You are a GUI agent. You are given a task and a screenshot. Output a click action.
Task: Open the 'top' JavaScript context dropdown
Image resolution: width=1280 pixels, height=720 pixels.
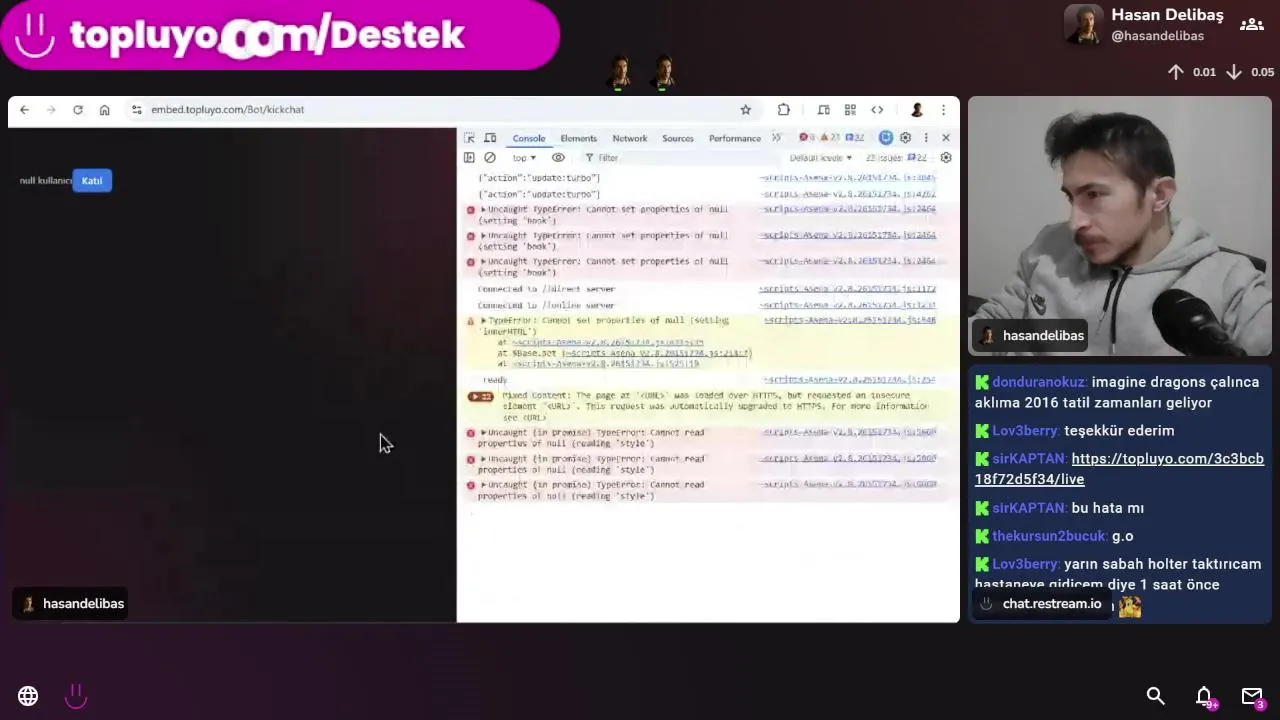tap(524, 158)
